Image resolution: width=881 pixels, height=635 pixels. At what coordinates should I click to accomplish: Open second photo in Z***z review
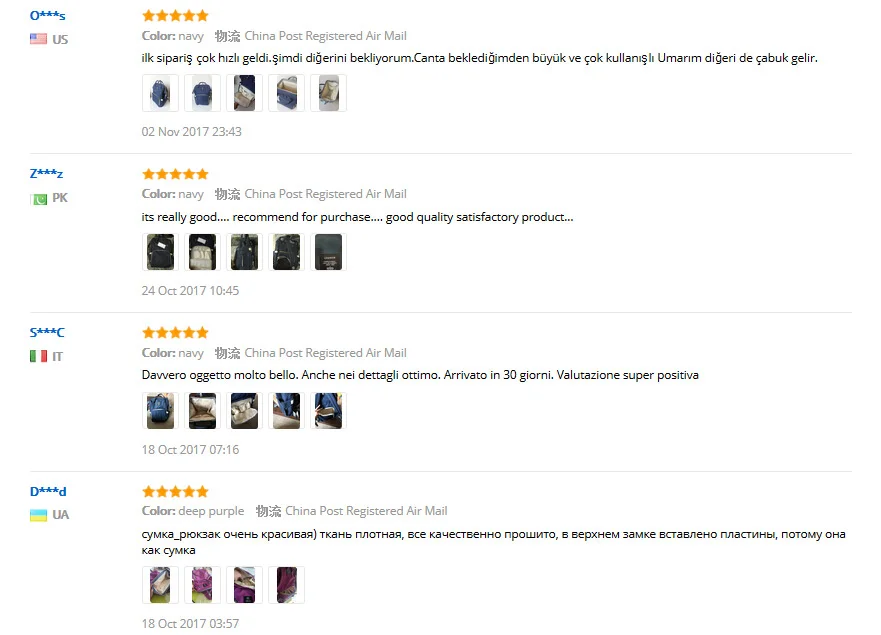pyautogui.click(x=202, y=252)
